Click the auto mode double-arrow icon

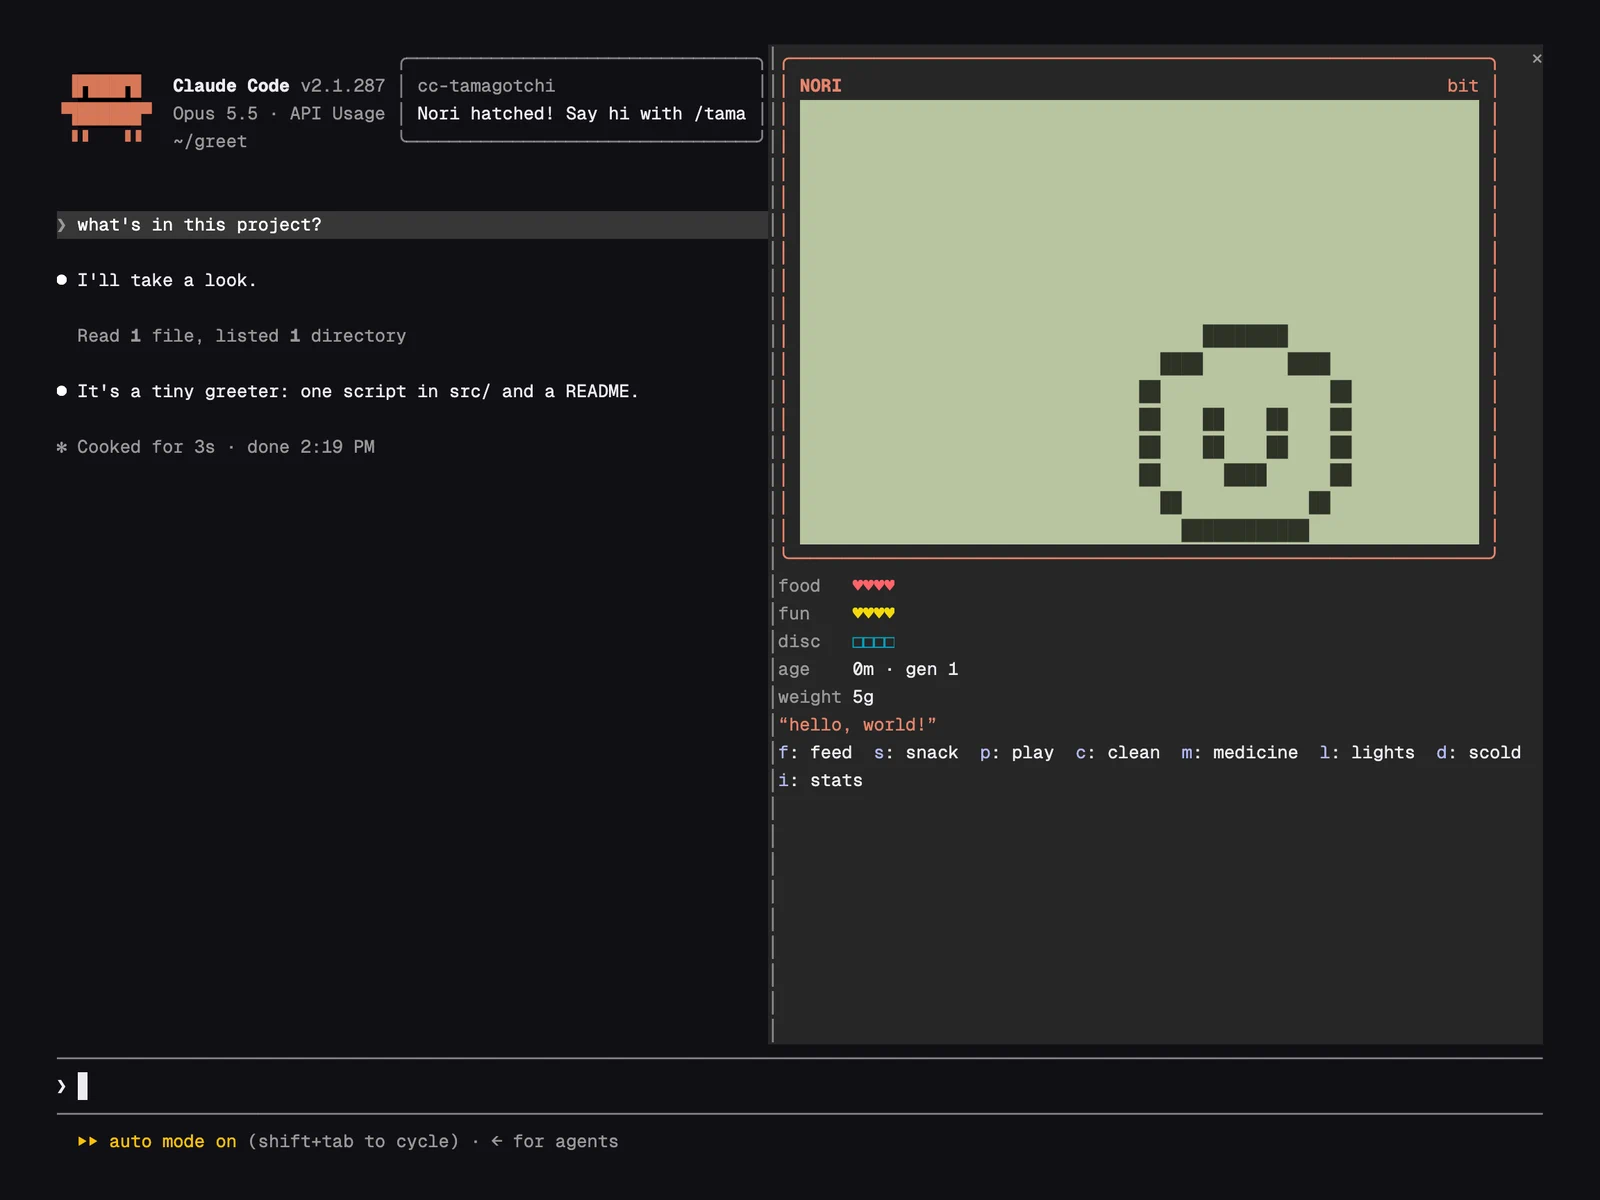87,1141
